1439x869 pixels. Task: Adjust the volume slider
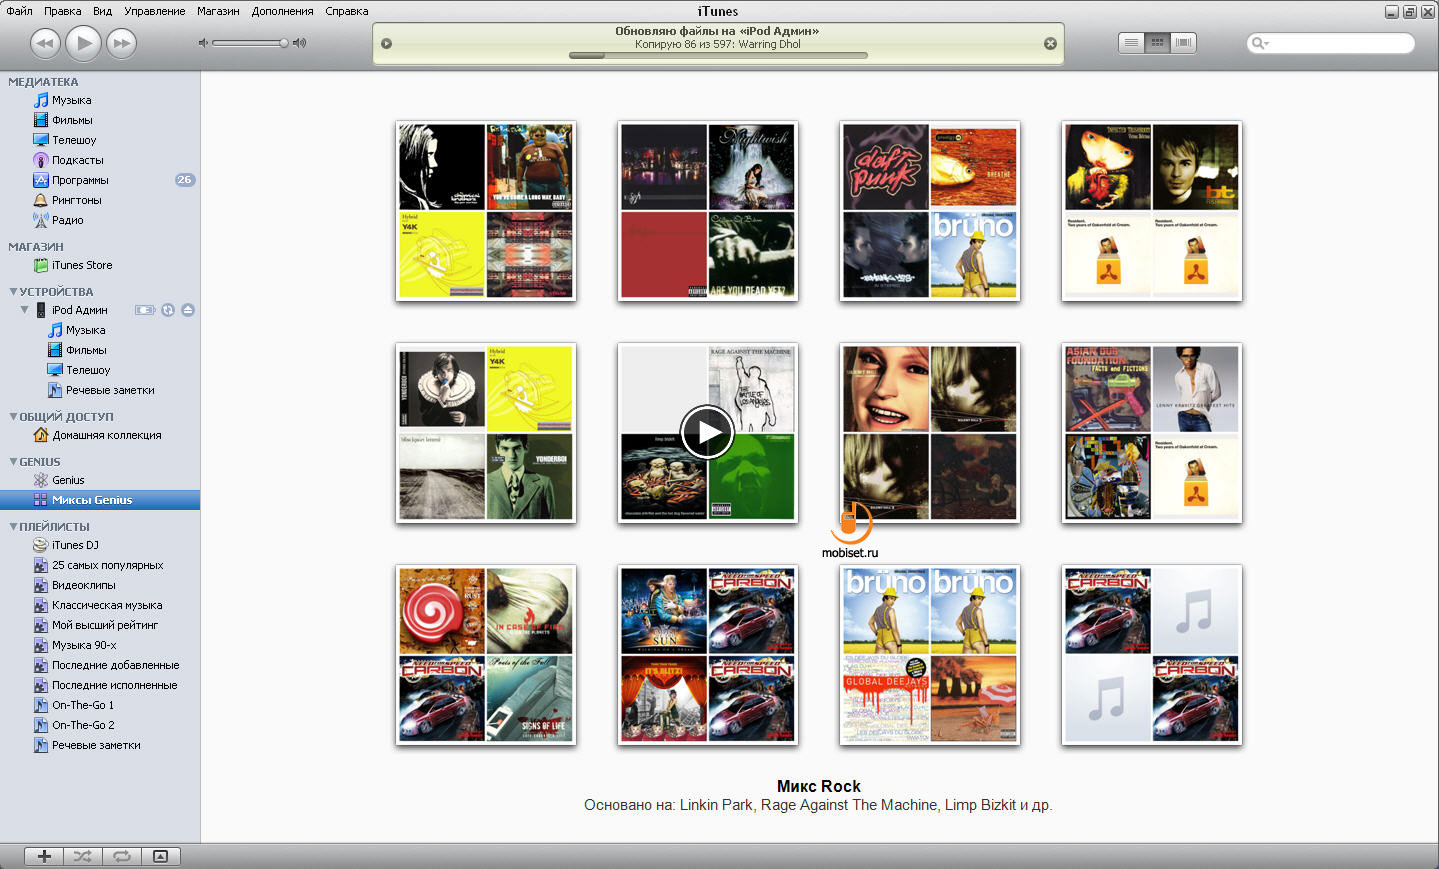coord(250,43)
